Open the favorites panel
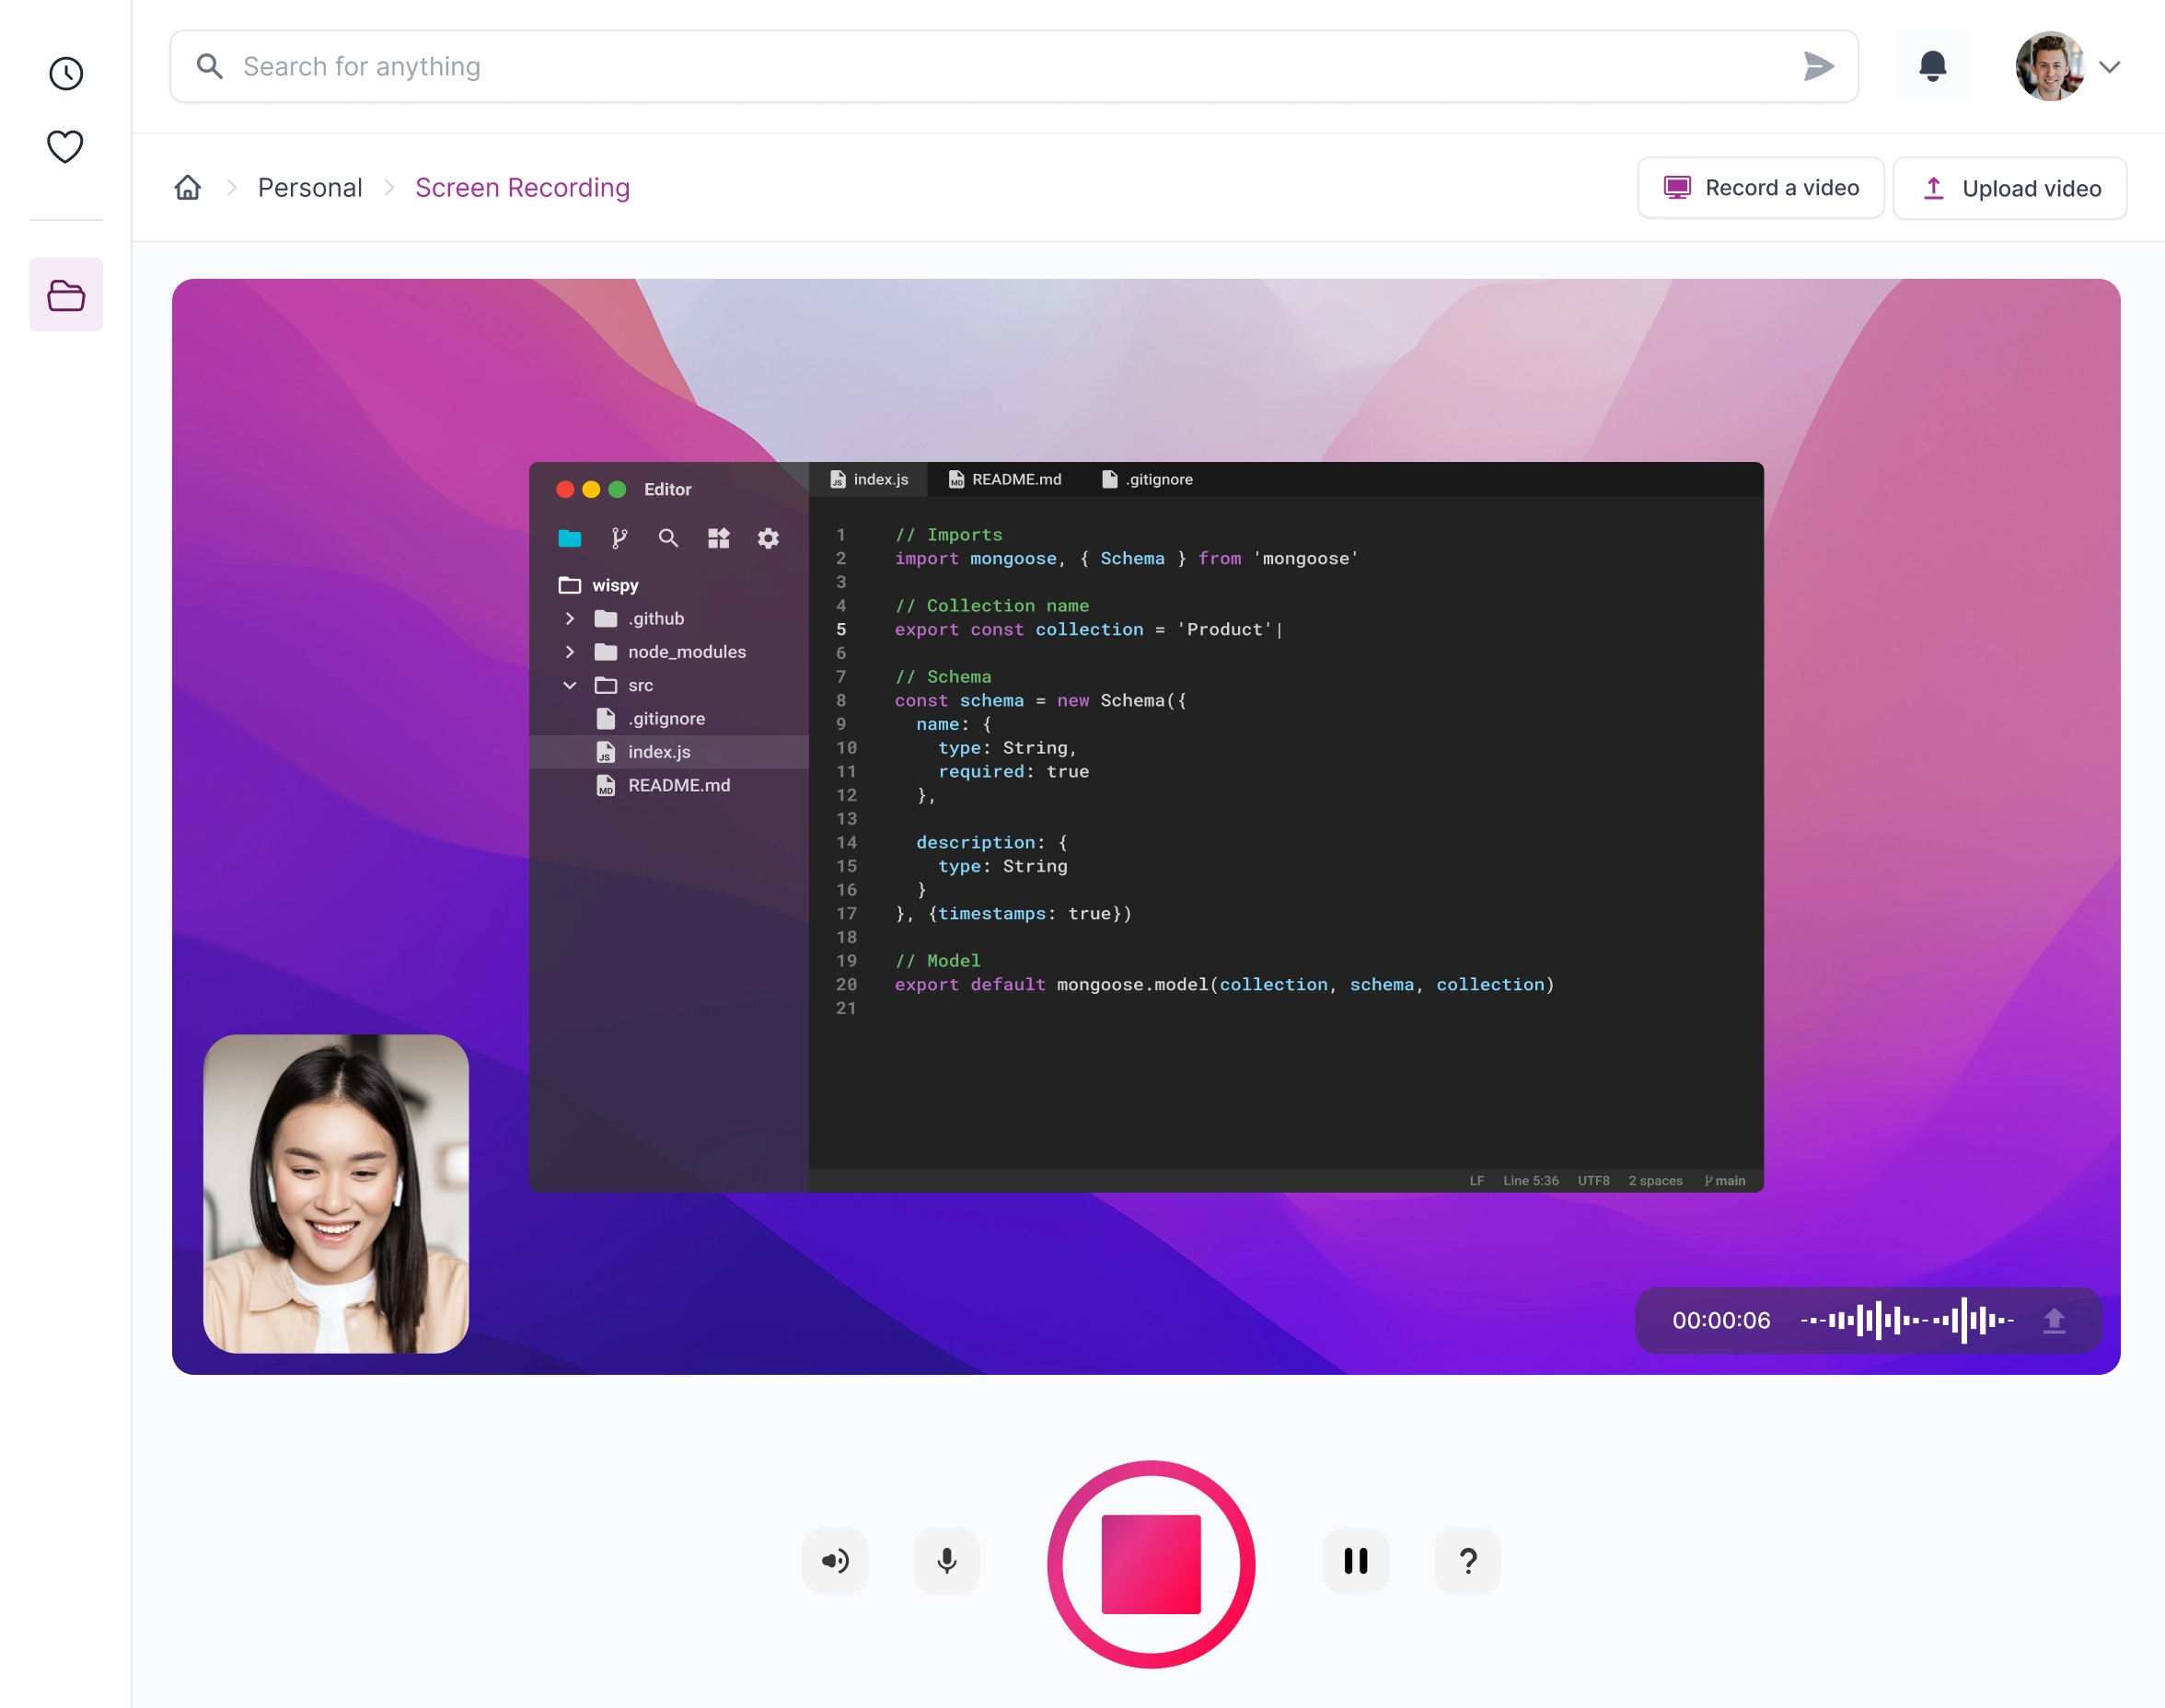Image resolution: width=2165 pixels, height=1708 pixels. 64,146
